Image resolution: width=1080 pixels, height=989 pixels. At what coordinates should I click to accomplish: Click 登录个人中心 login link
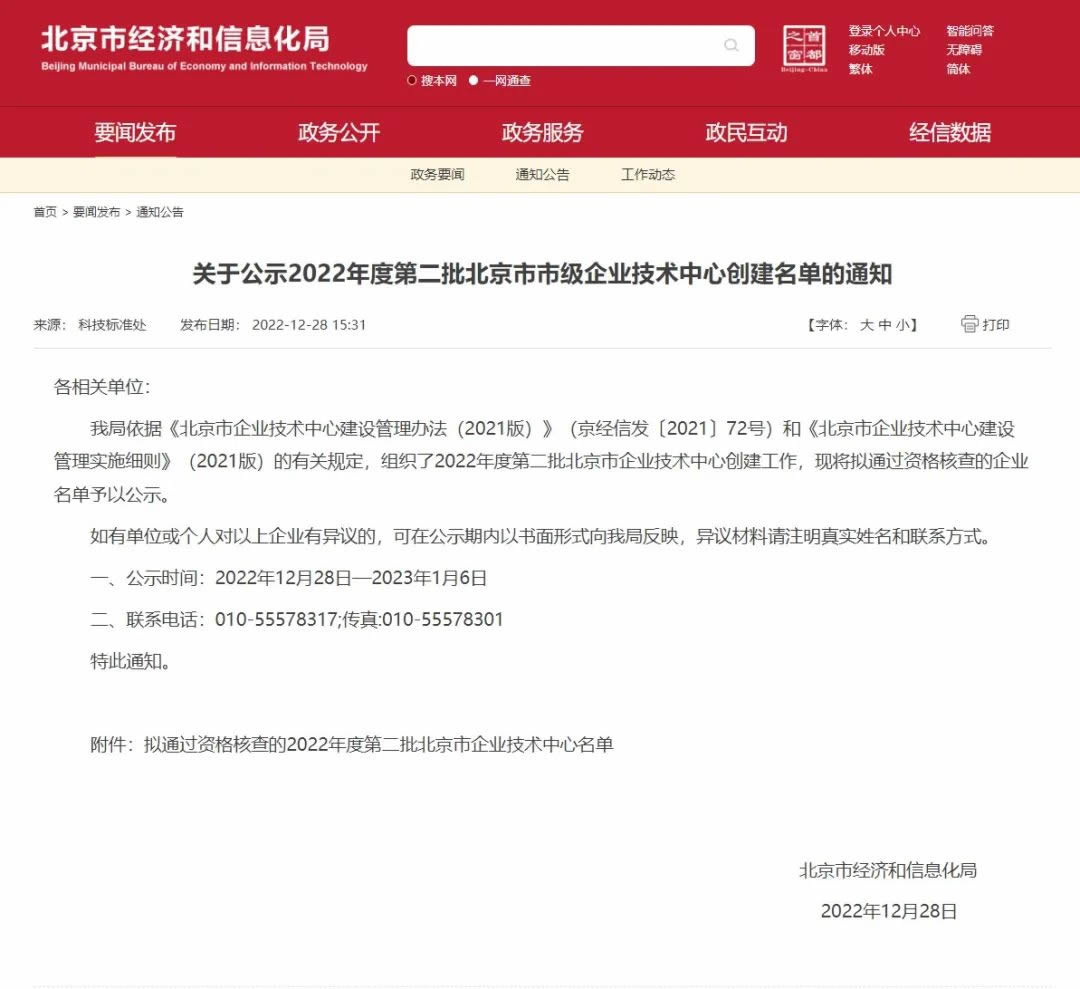coord(884,31)
